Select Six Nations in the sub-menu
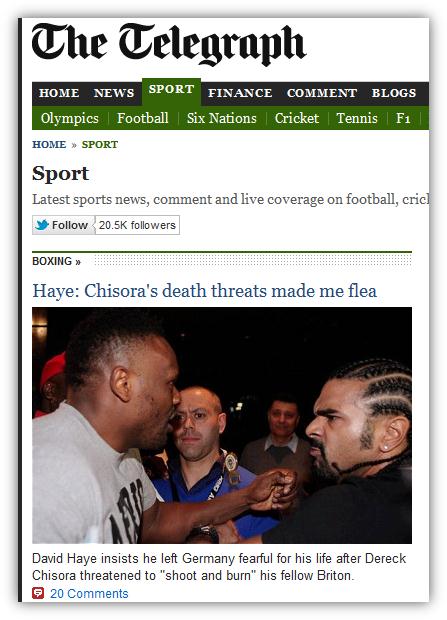447x620 pixels. pyautogui.click(x=222, y=118)
